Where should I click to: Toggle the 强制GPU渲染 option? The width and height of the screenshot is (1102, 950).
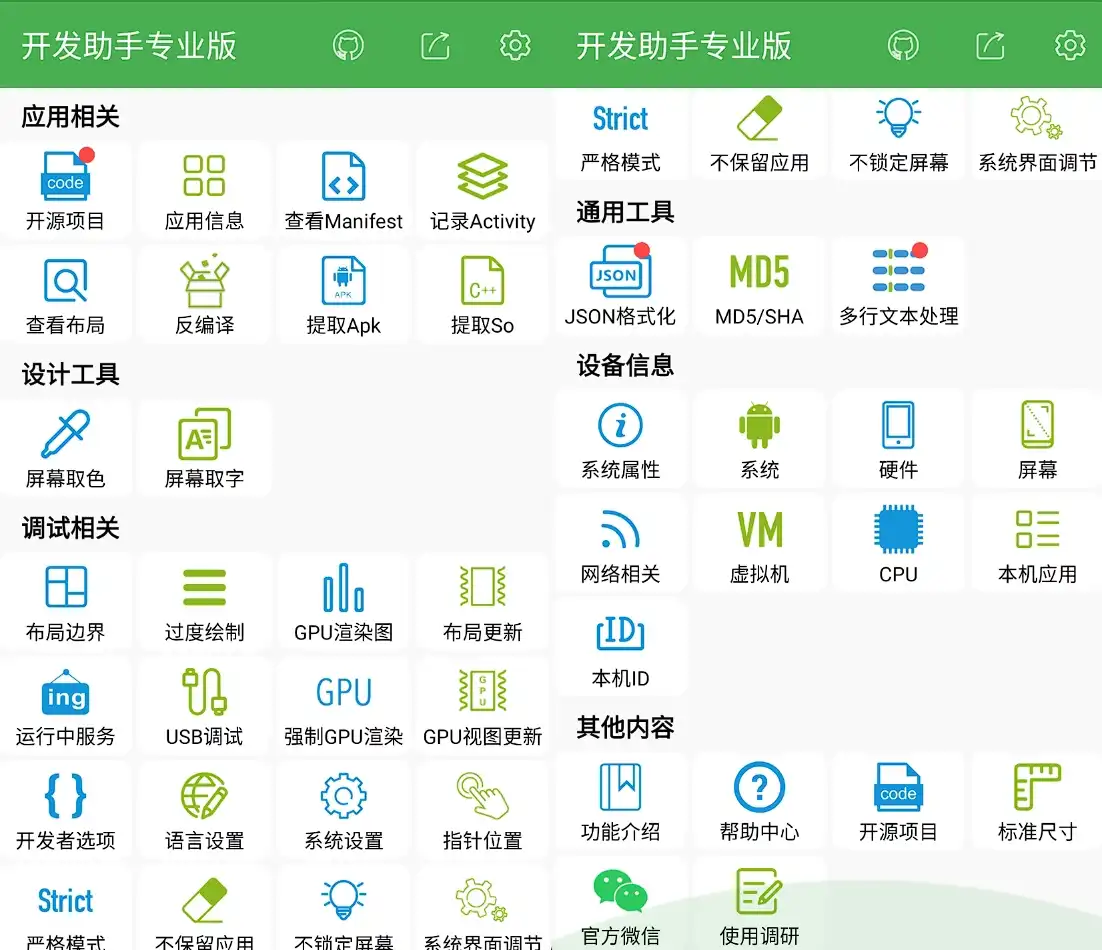click(x=344, y=706)
